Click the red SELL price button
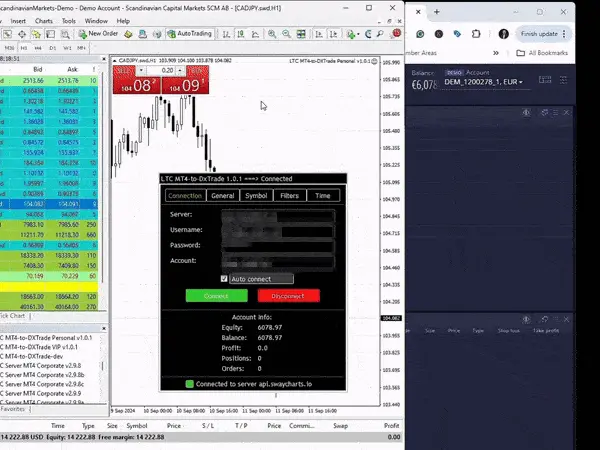This screenshot has height=450, width=600. click(x=137, y=85)
